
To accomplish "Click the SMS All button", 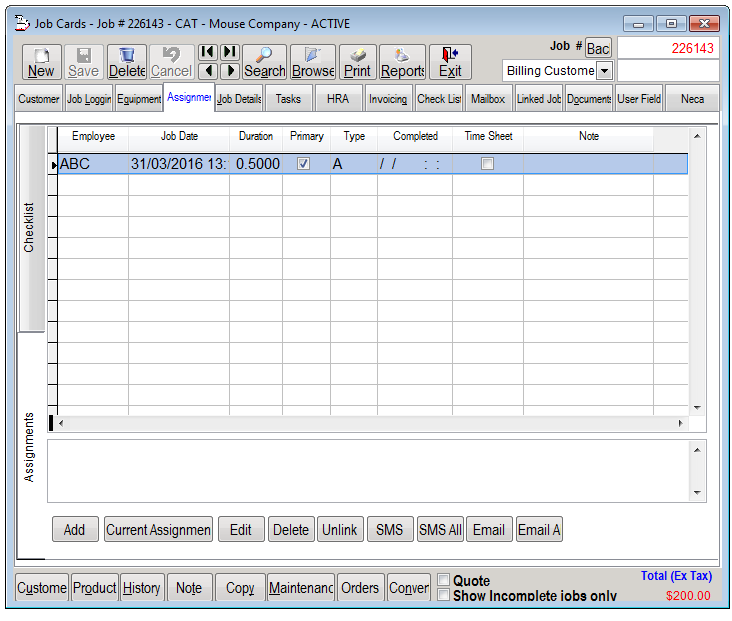I will (x=439, y=530).
